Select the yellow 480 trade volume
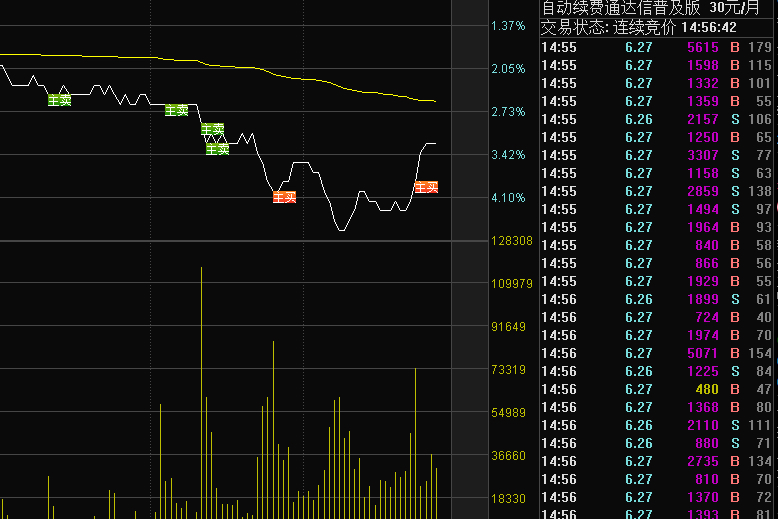 [707, 389]
